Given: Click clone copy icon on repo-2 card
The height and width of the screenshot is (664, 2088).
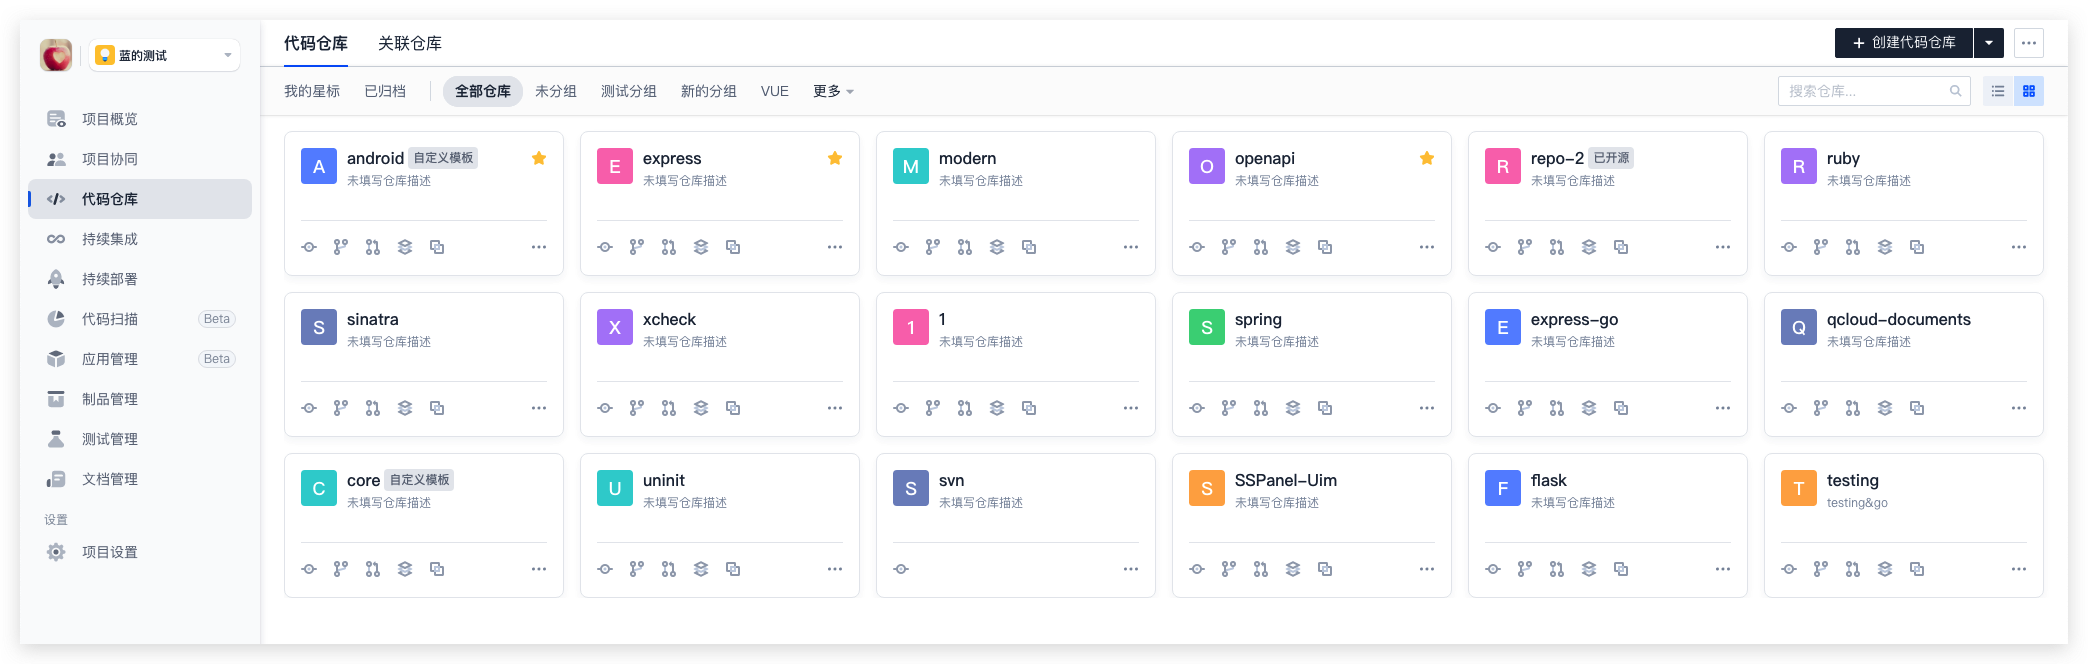Looking at the screenshot, I should (1621, 247).
